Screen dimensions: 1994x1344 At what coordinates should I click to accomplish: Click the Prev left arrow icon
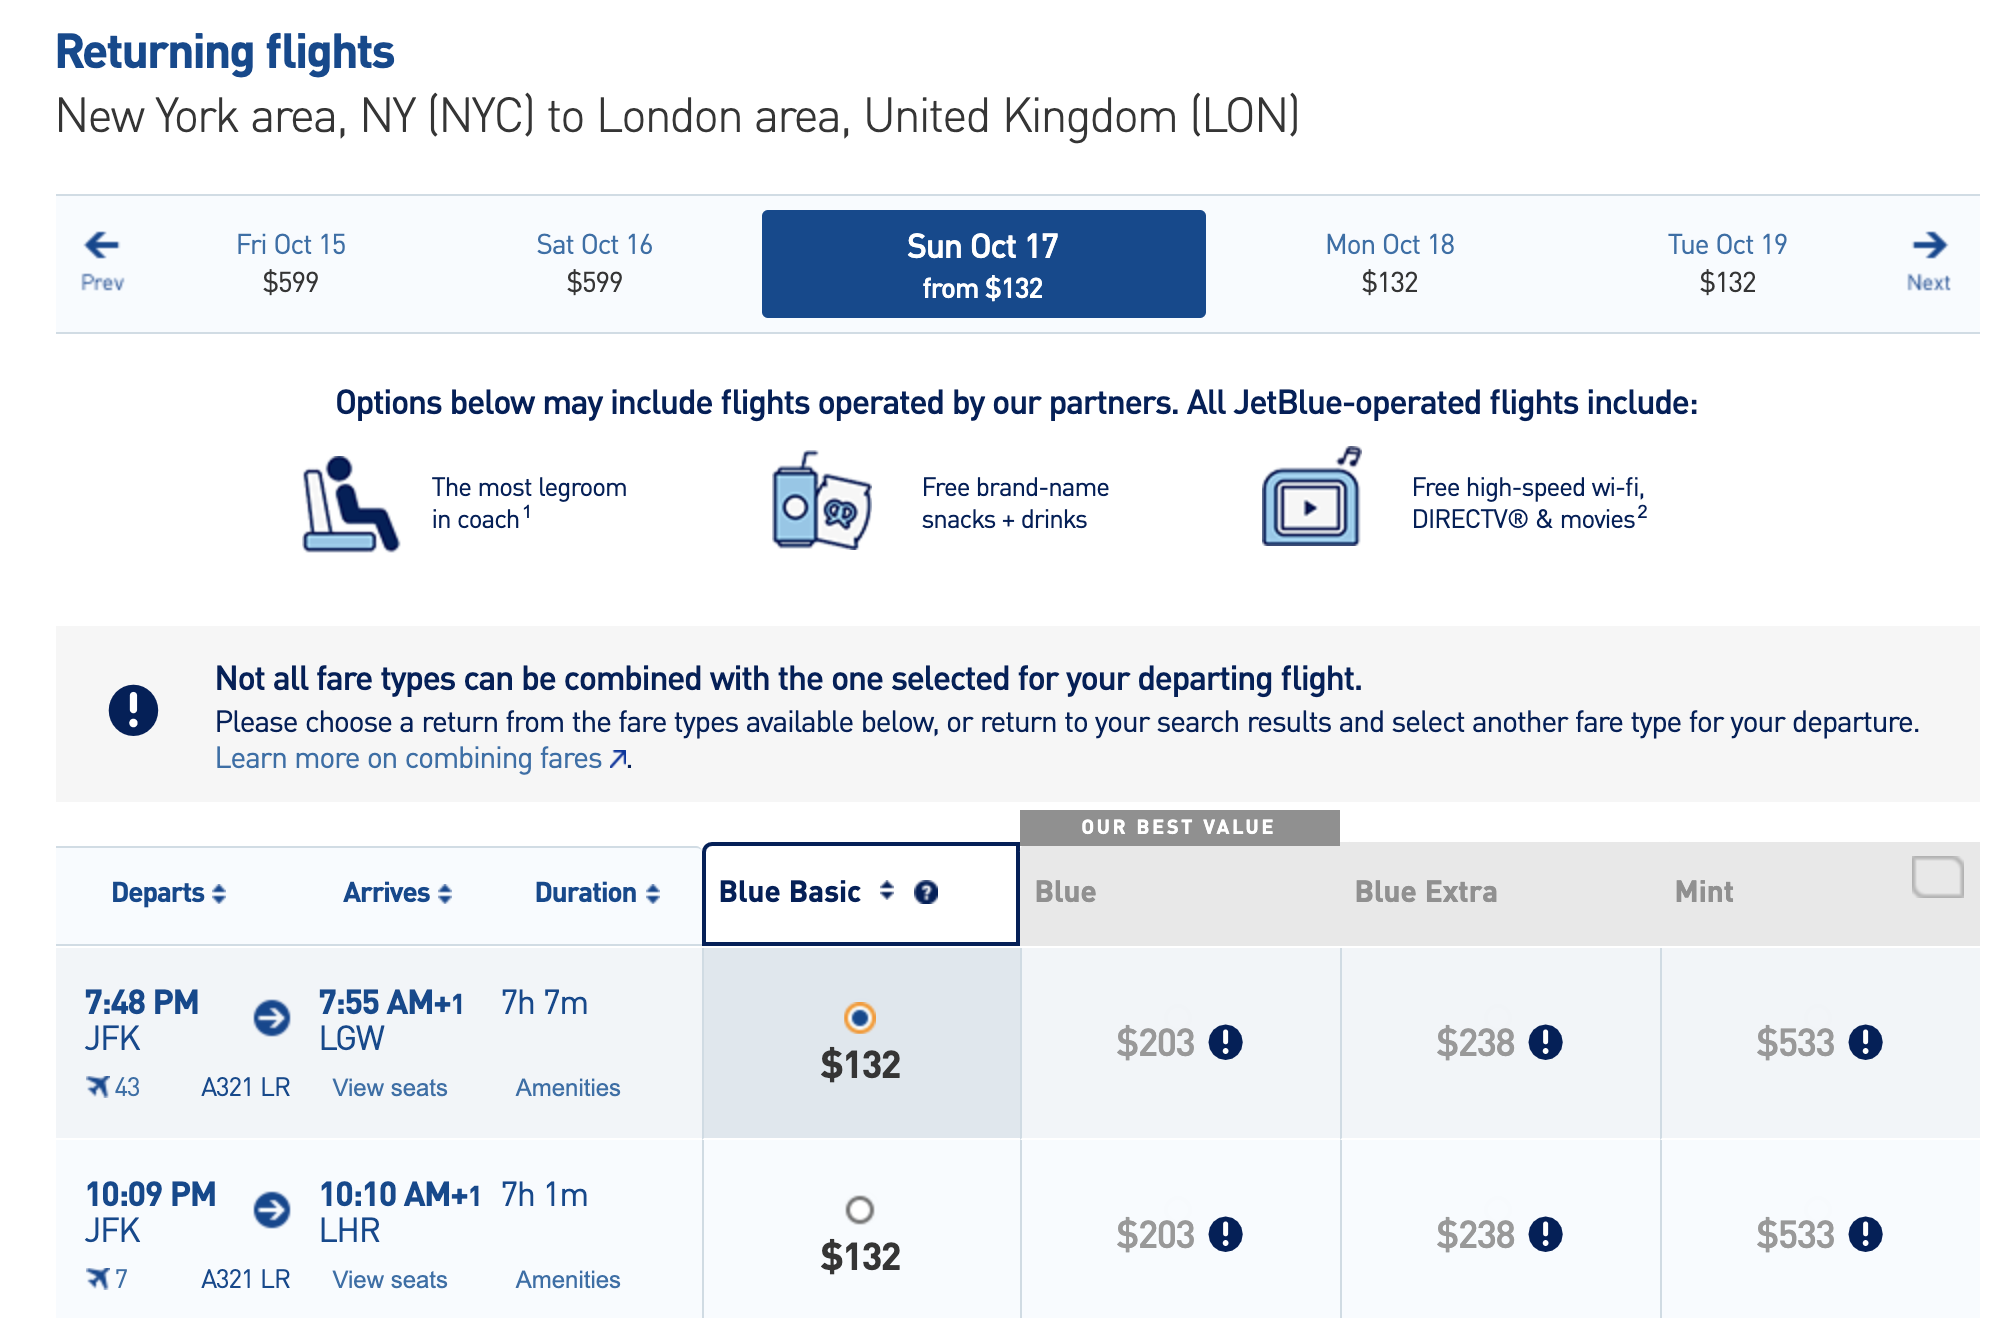pos(102,245)
